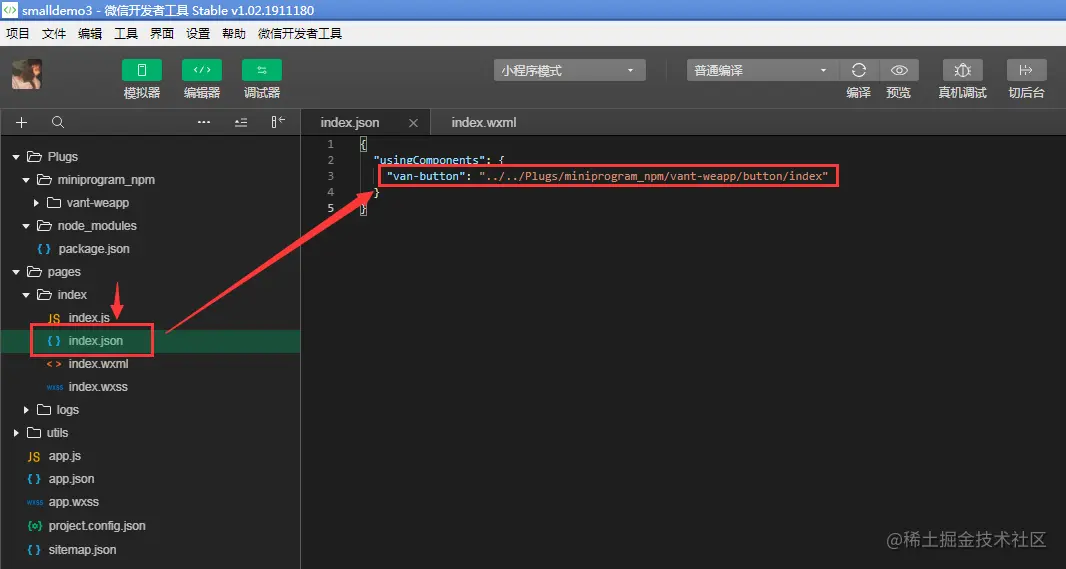Click the logs folder icon
Screen dimensions: 1066x569
(44, 410)
